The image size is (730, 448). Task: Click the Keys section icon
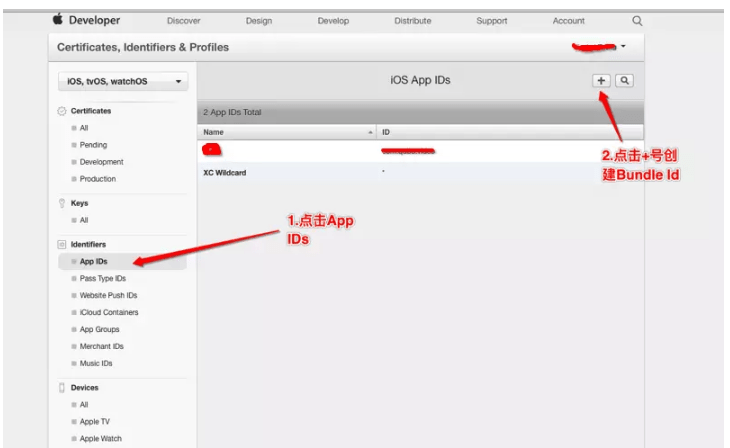[x=62, y=203]
